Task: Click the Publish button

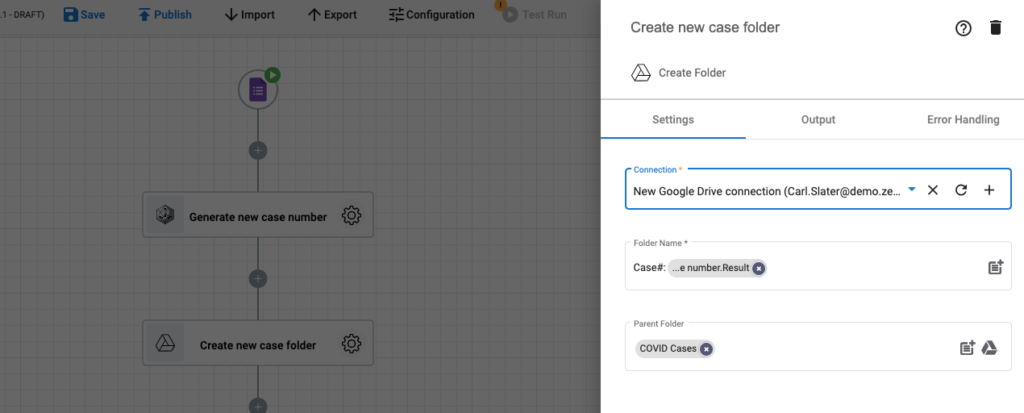Action: (165, 14)
